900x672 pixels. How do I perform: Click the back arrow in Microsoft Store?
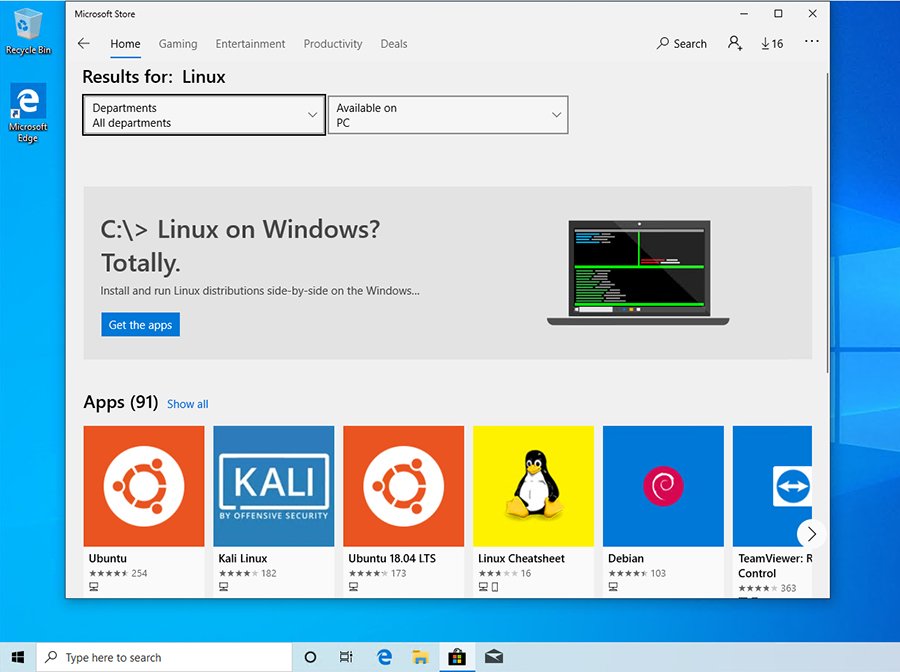pyautogui.click(x=83, y=44)
